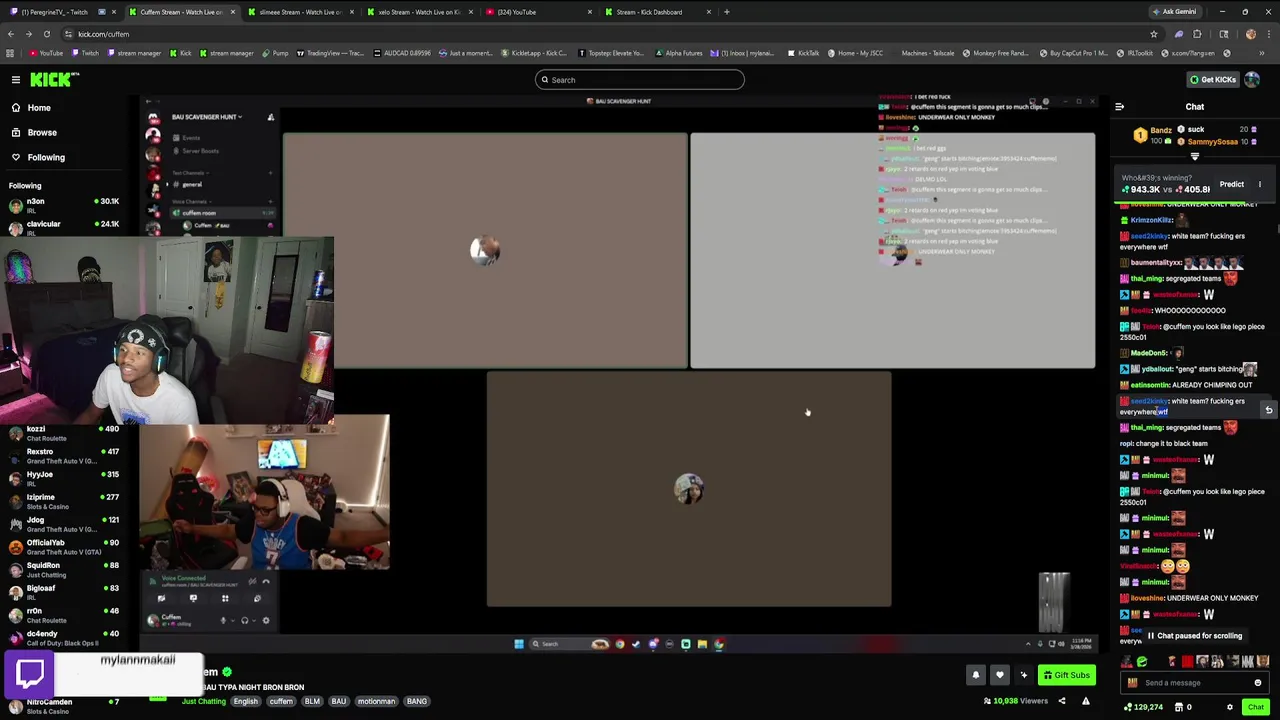The width and height of the screenshot is (1280, 720).
Task: Click the sparkle icon beside Gift Subs
Action: [x=1023, y=675]
